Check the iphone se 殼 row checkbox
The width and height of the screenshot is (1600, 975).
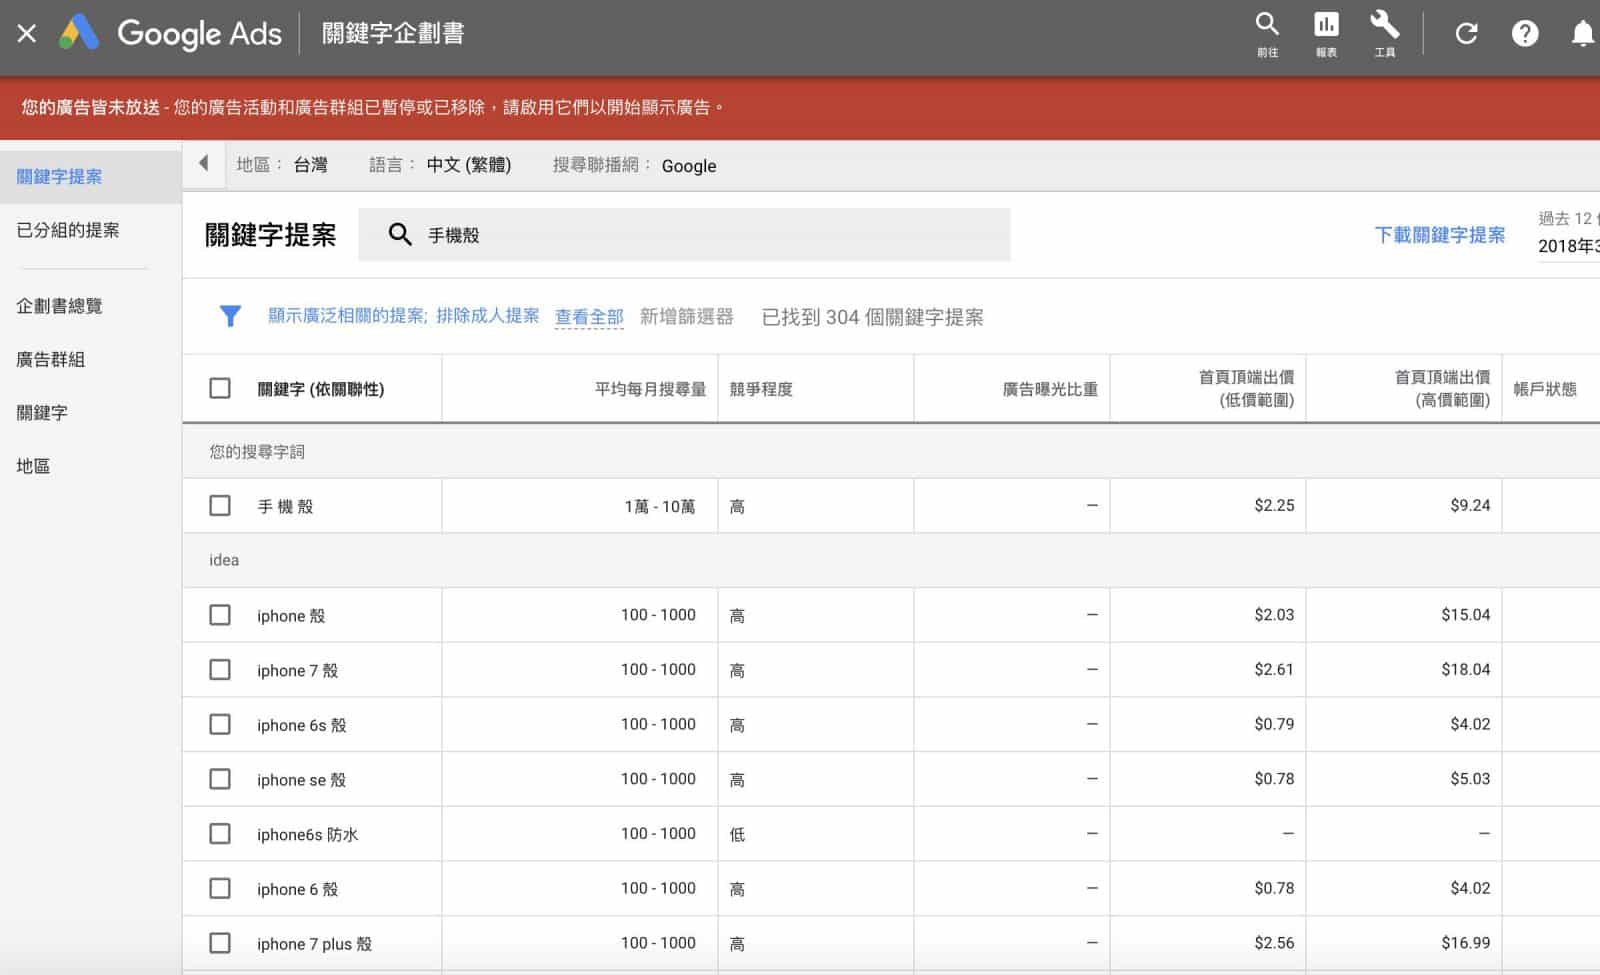[x=220, y=779]
